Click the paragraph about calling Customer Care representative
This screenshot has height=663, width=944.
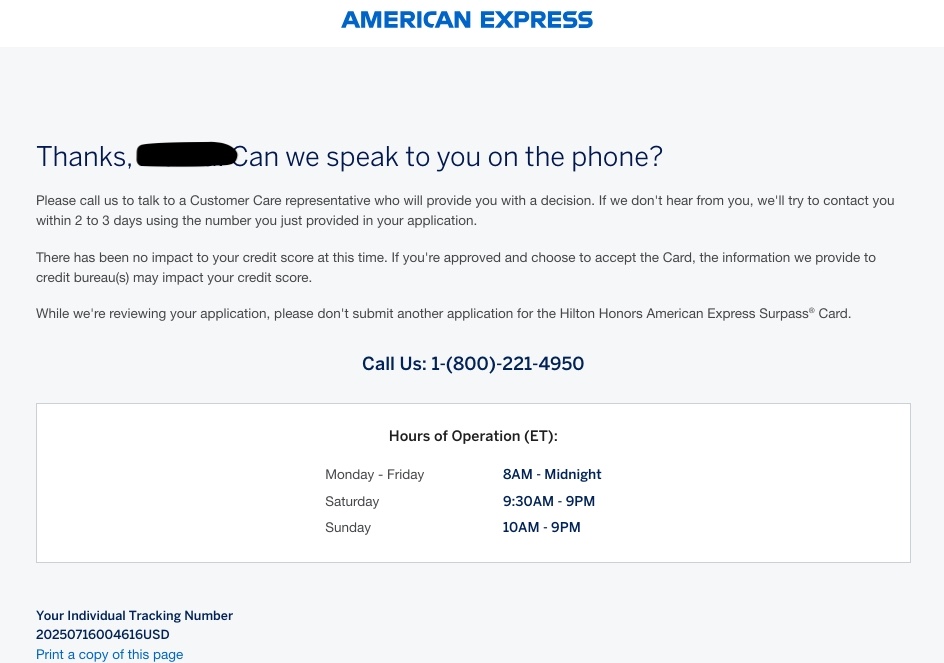(x=465, y=211)
